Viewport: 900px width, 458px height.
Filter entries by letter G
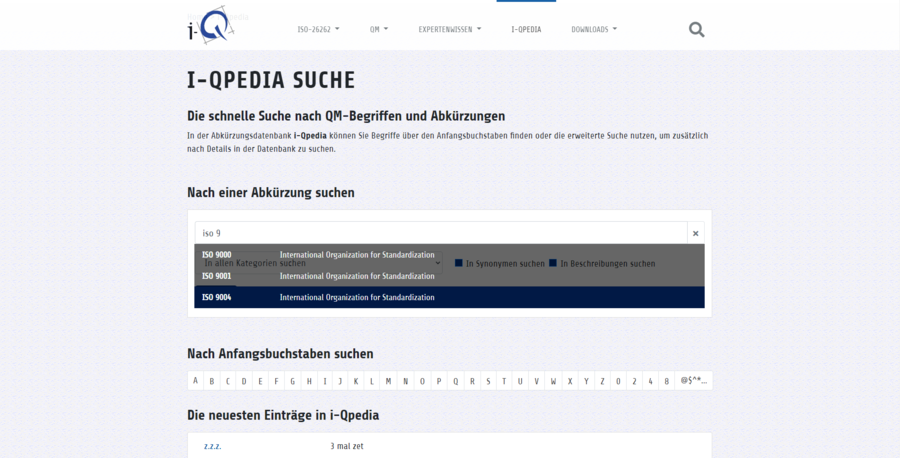click(x=292, y=381)
